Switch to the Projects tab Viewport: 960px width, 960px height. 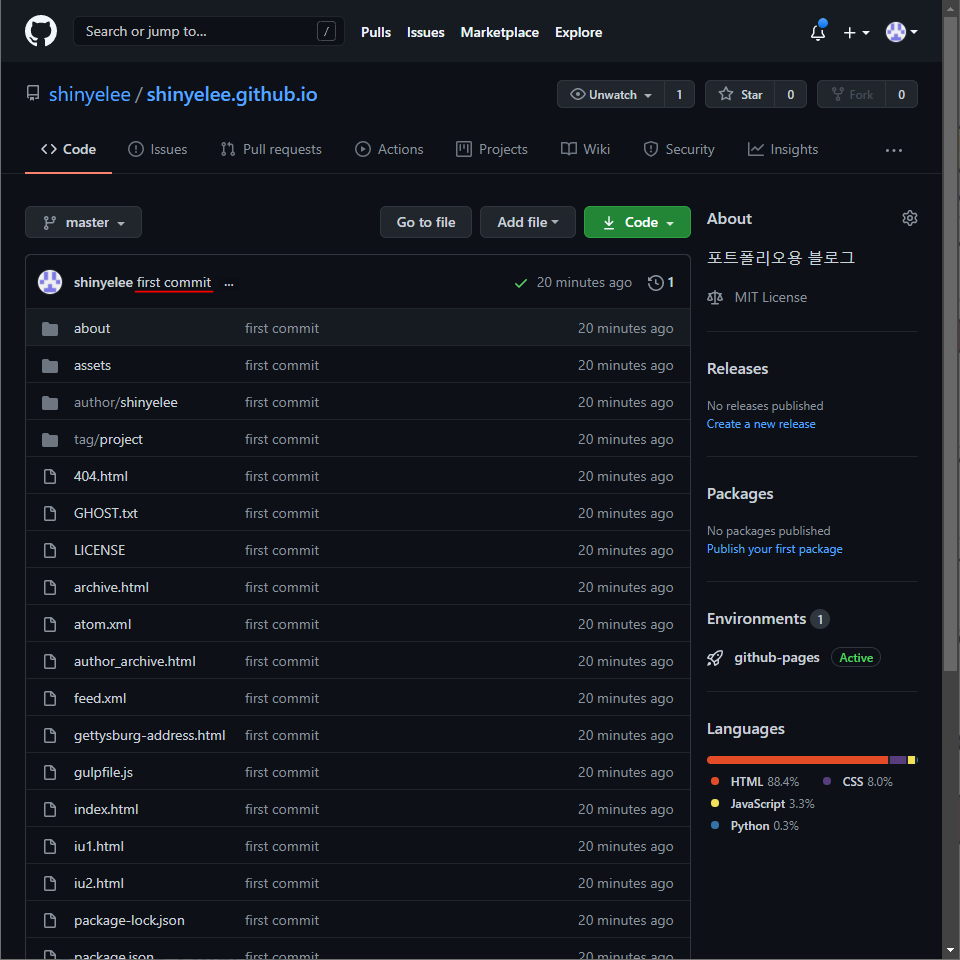coord(492,149)
